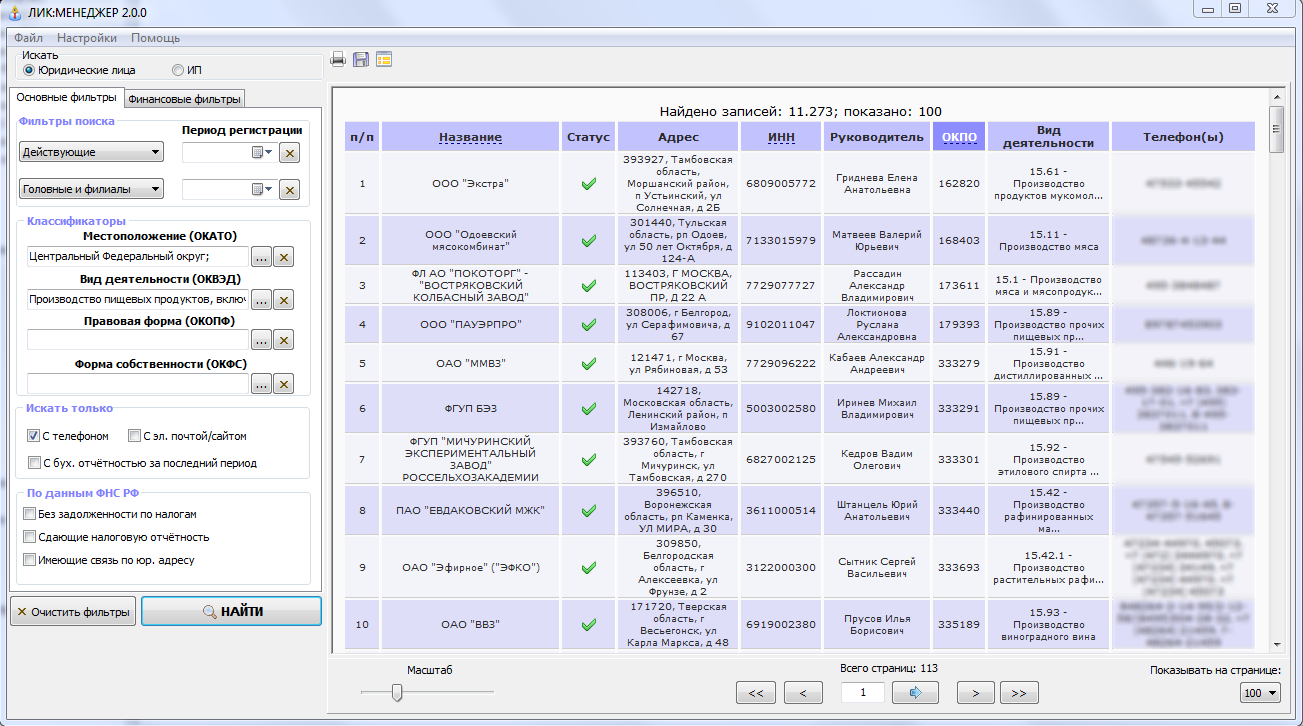This screenshot has height=726, width=1303.
Task: Open records-per-page dropdown showing 100
Action: (1259, 692)
